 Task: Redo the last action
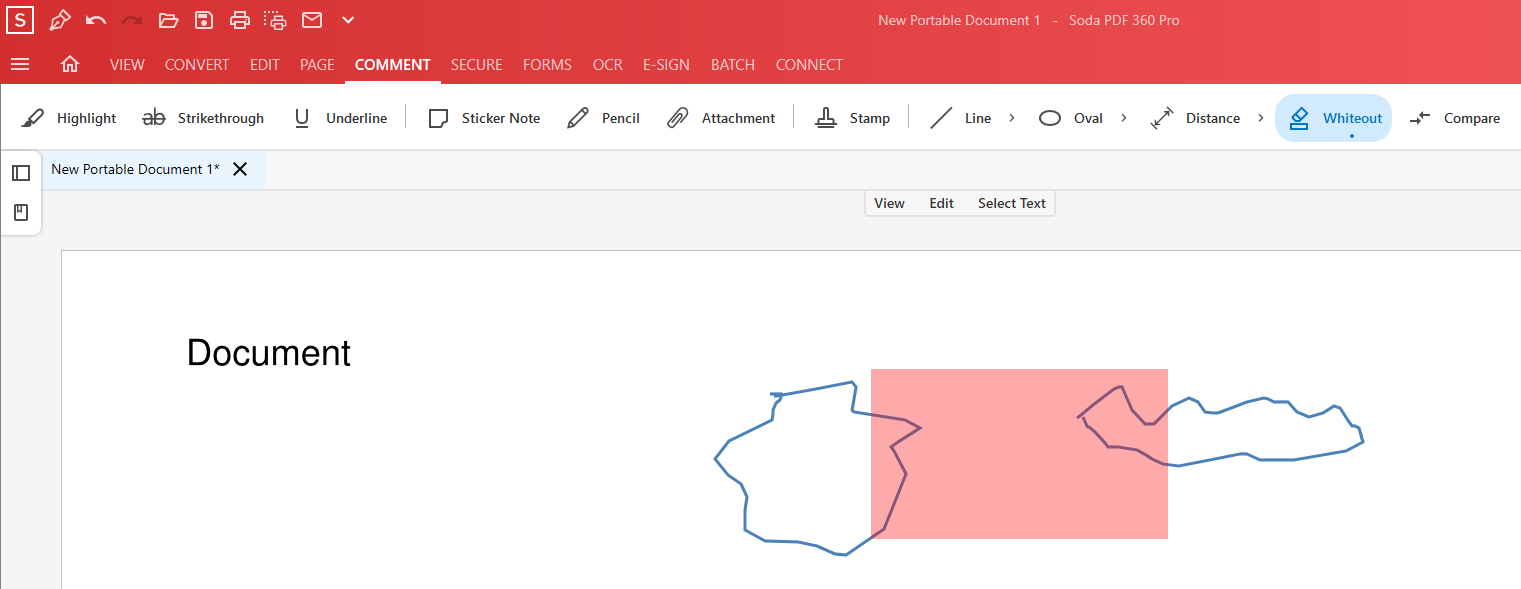click(132, 20)
